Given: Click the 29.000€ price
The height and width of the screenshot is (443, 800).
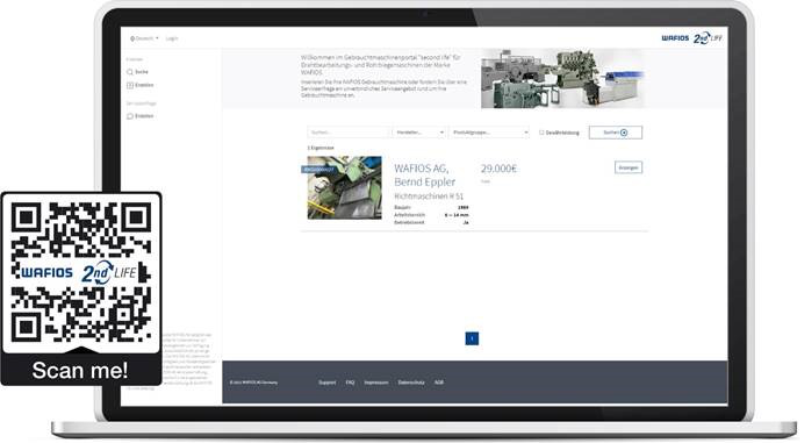Looking at the screenshot, I should pyautogui.click(x=498, y=169).
